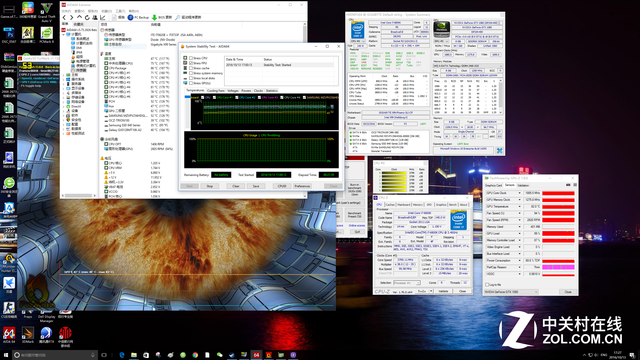640x360 pixels.
Task: Switch to Cooling Fans tab in stability test
Action: tap(216, 91)
